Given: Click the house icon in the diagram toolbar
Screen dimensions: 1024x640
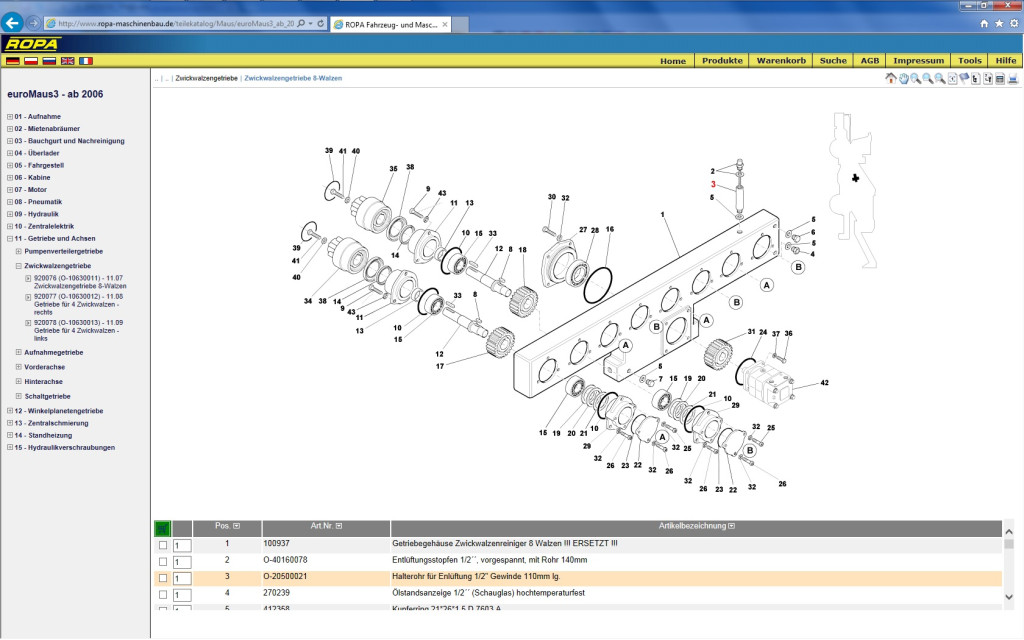Looking at the screenshot, I should [x=891, y=78].
